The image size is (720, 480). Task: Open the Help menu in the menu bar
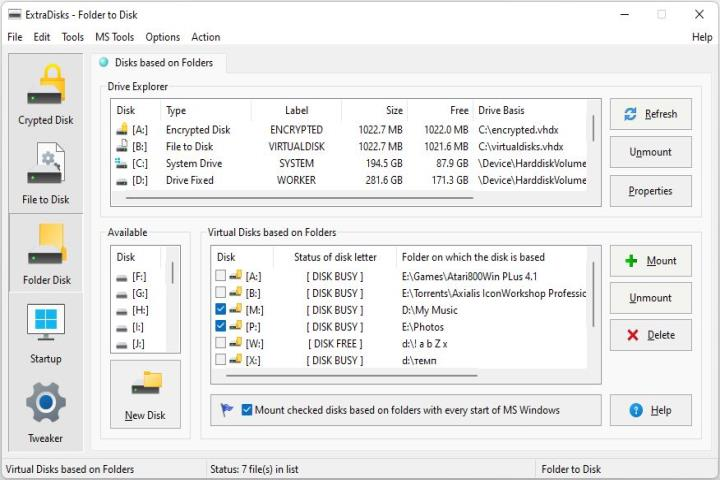(702, 37)
